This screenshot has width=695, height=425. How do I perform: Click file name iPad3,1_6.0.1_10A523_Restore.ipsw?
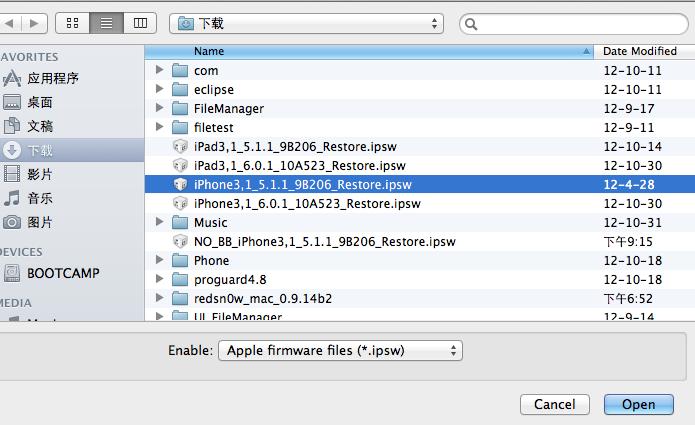click(x=300, y=166)
